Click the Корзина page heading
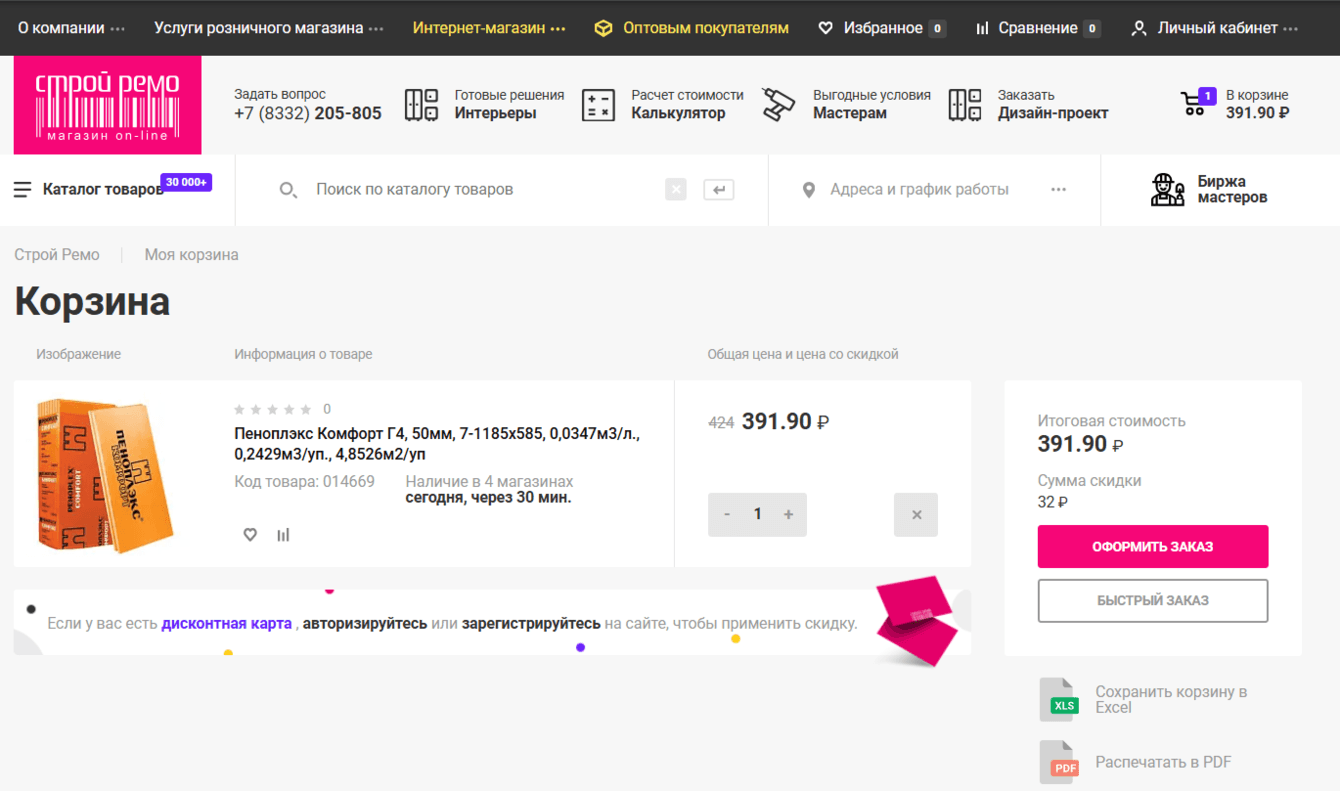 (92, 302)
